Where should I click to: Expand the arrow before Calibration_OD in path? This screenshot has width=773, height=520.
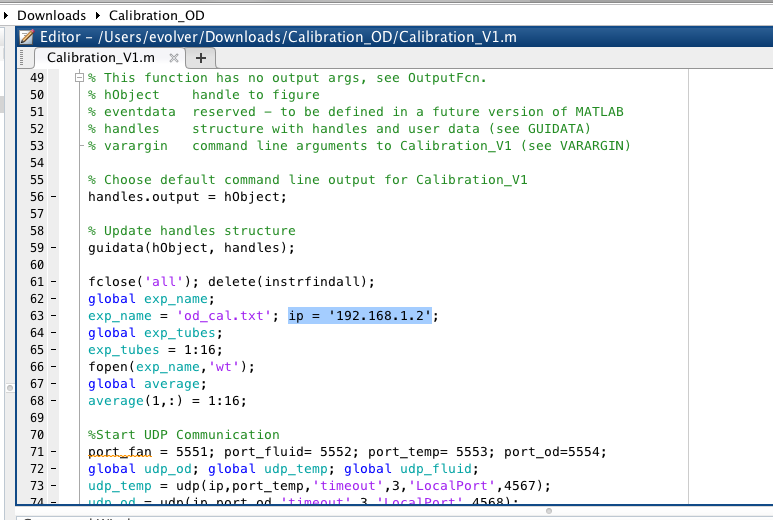point(98,15)
